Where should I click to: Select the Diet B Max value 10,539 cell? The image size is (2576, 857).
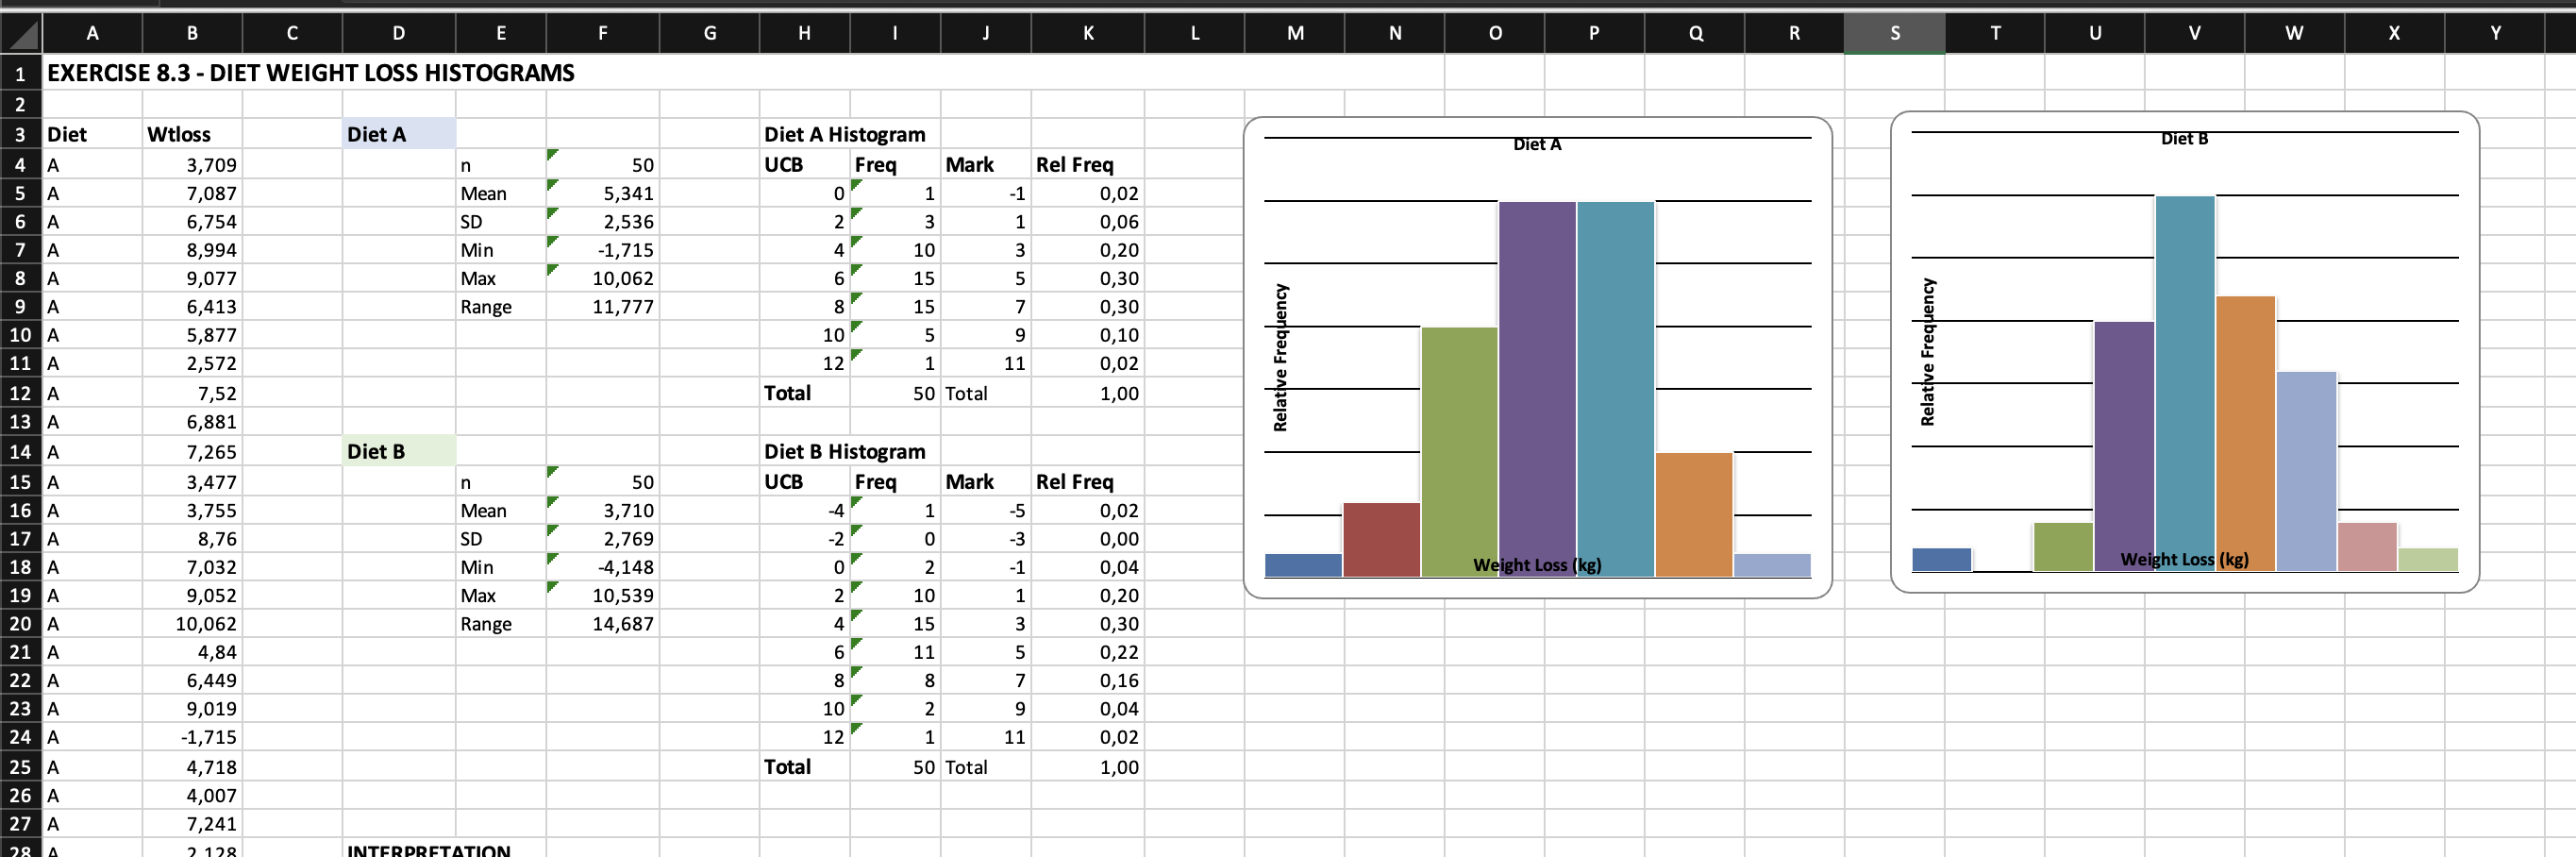point(602,595)
